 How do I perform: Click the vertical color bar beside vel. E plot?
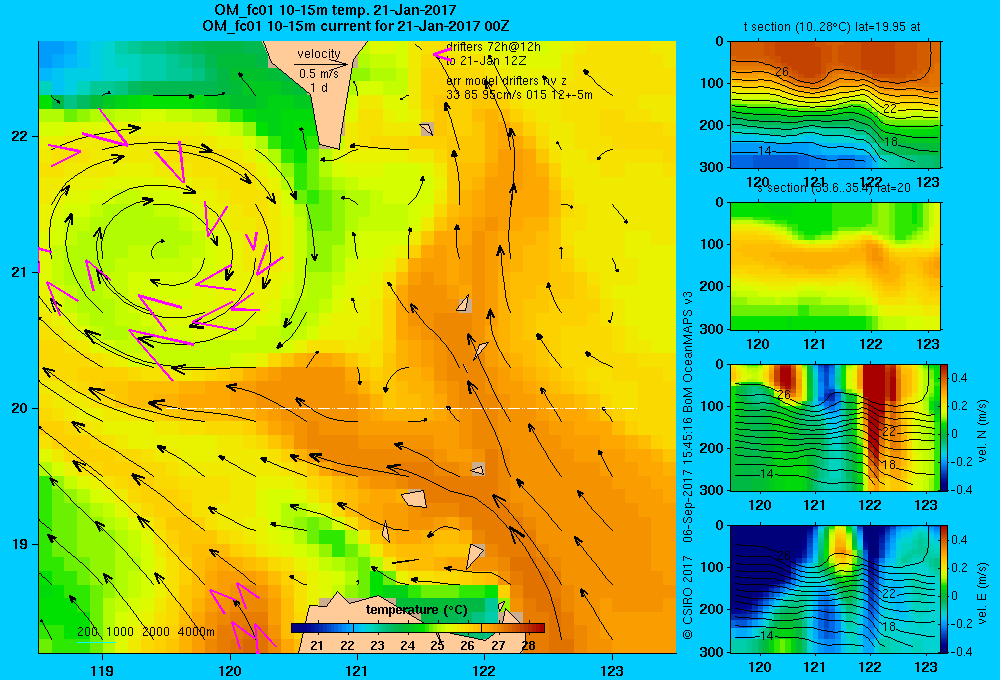[x=945, y=589]
